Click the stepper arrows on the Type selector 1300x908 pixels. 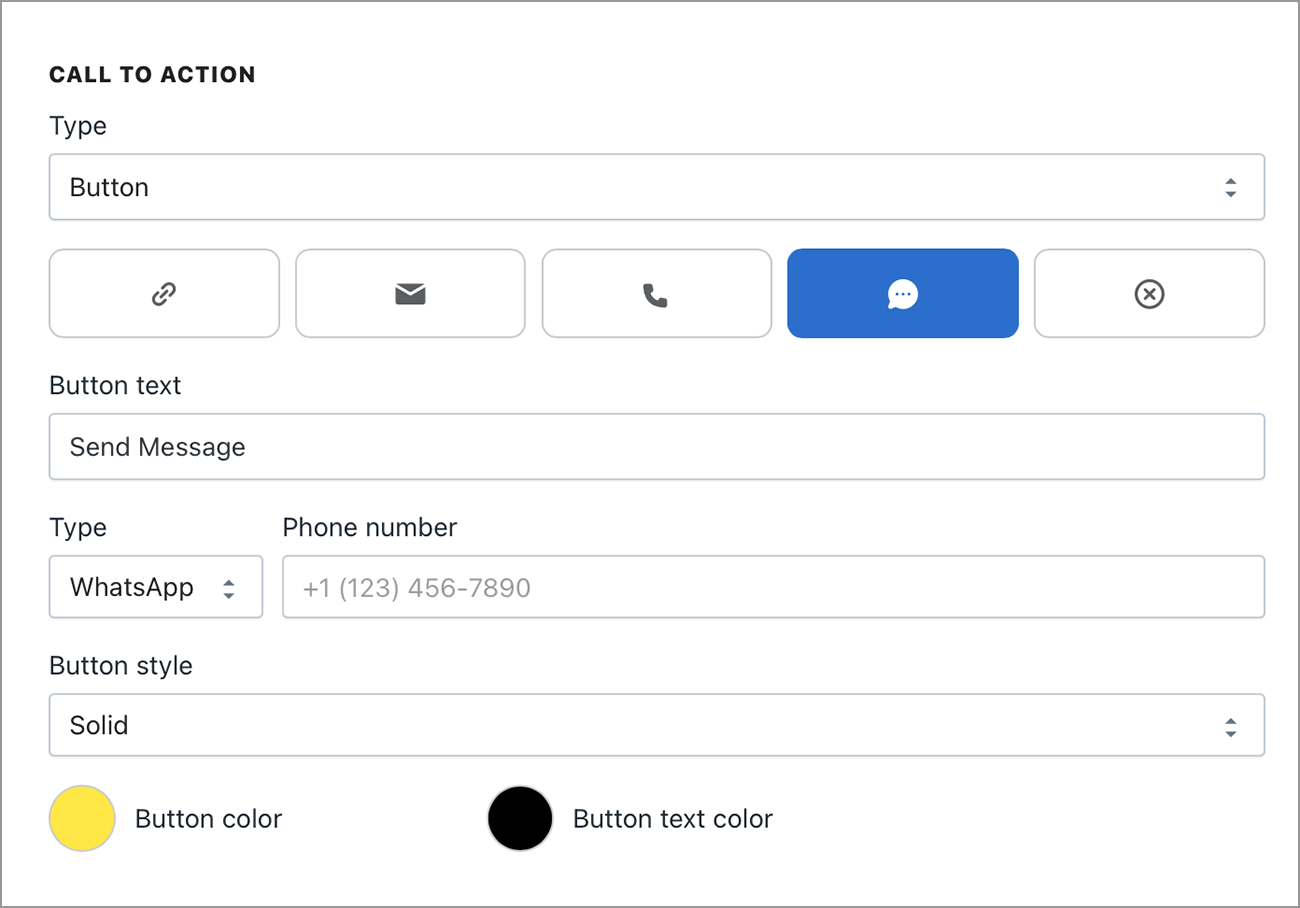tap(1230, 186)
